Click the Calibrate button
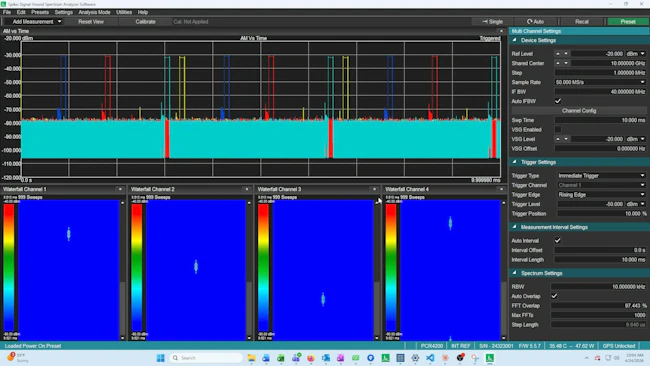The image size is (650, 366). 145,22
